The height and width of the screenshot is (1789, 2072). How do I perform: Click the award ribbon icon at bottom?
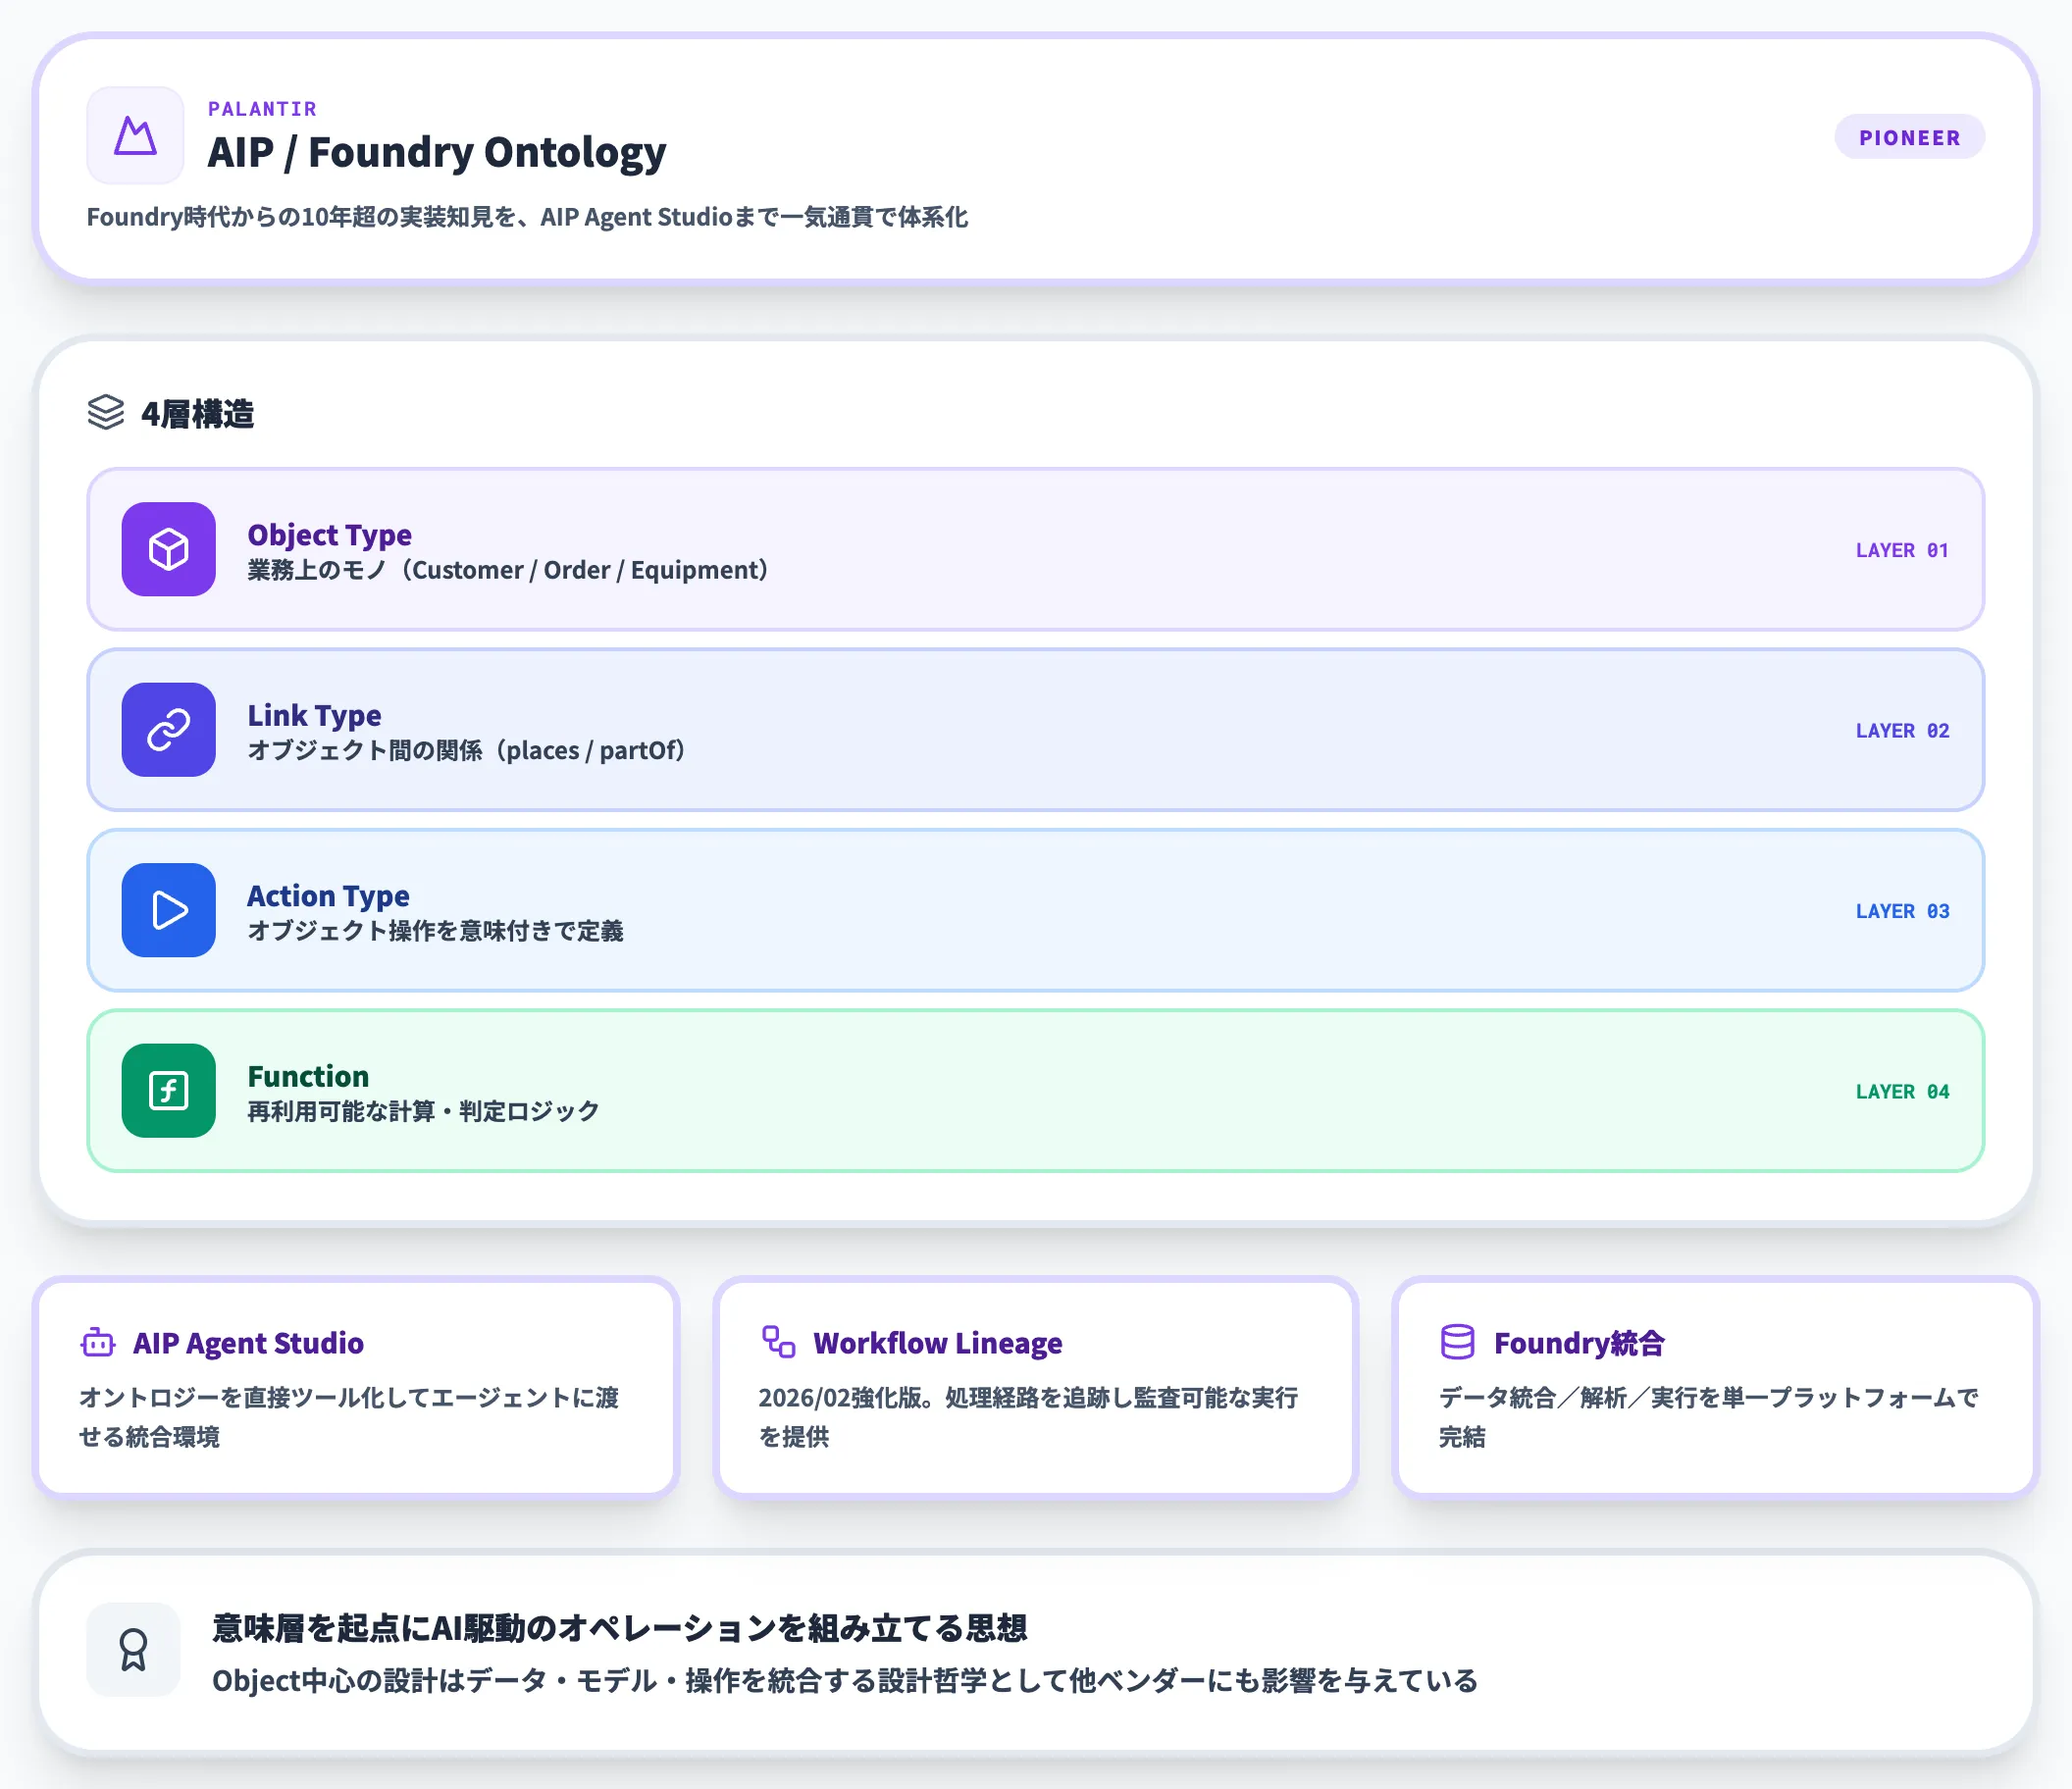click(133, 1650)
